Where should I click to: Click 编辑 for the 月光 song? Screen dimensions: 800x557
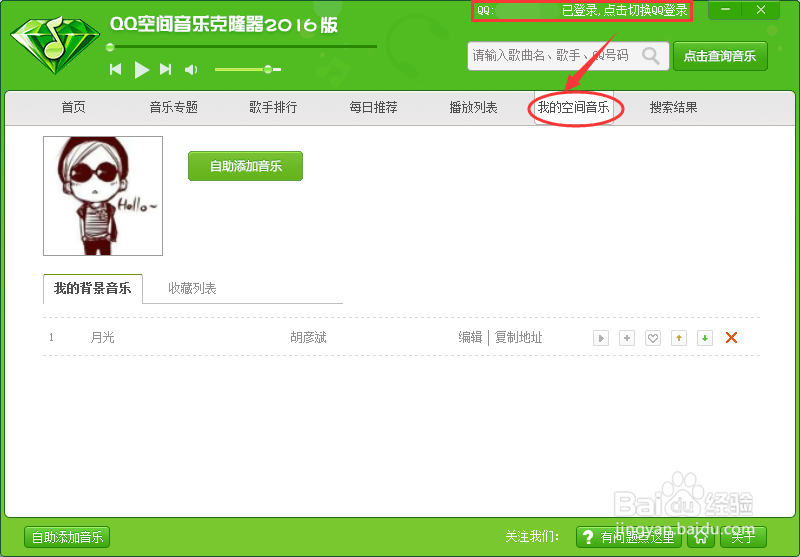470,338
